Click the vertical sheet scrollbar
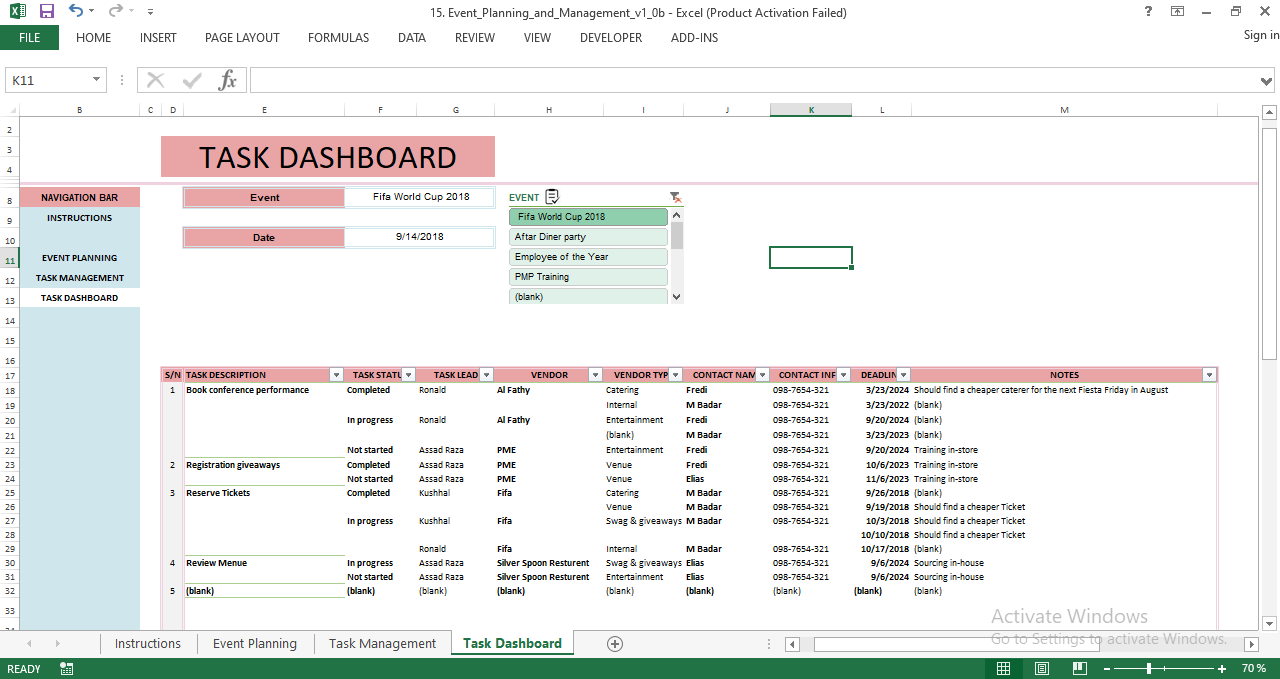 point(1269,242)
